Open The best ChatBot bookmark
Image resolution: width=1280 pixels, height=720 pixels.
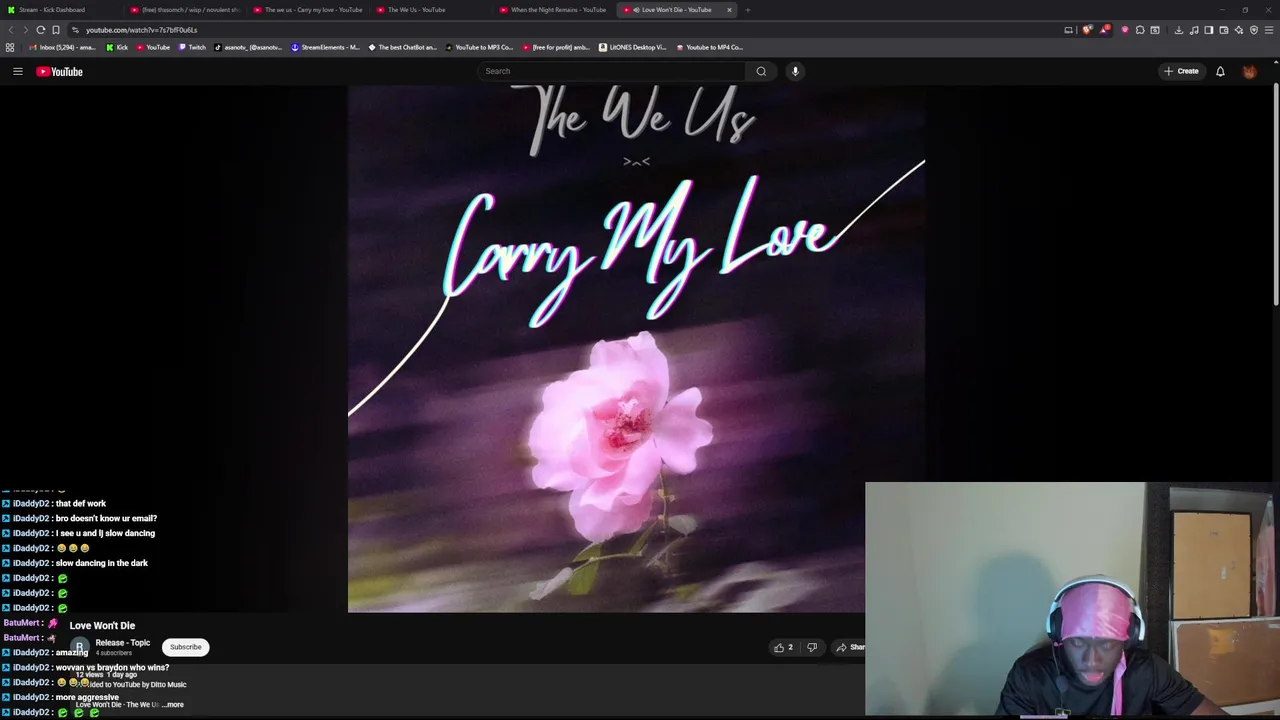click(x=403, y=47)
